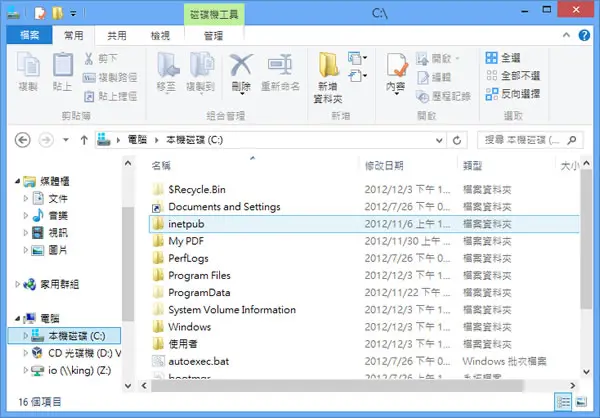
Task: Click the back navigation arrow
Action: point(23,140)
